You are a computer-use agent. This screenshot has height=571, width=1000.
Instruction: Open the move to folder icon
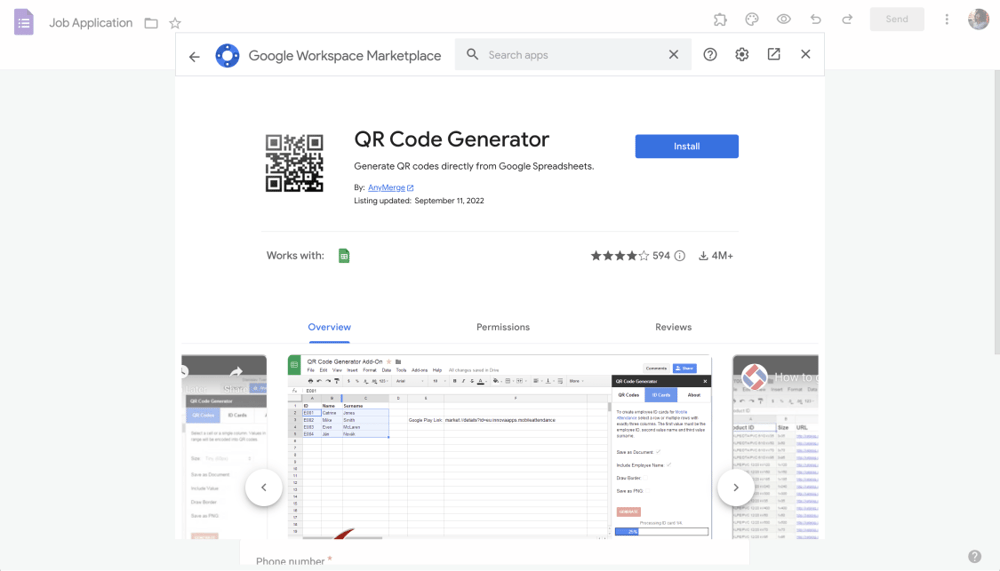tap(151, 24)
